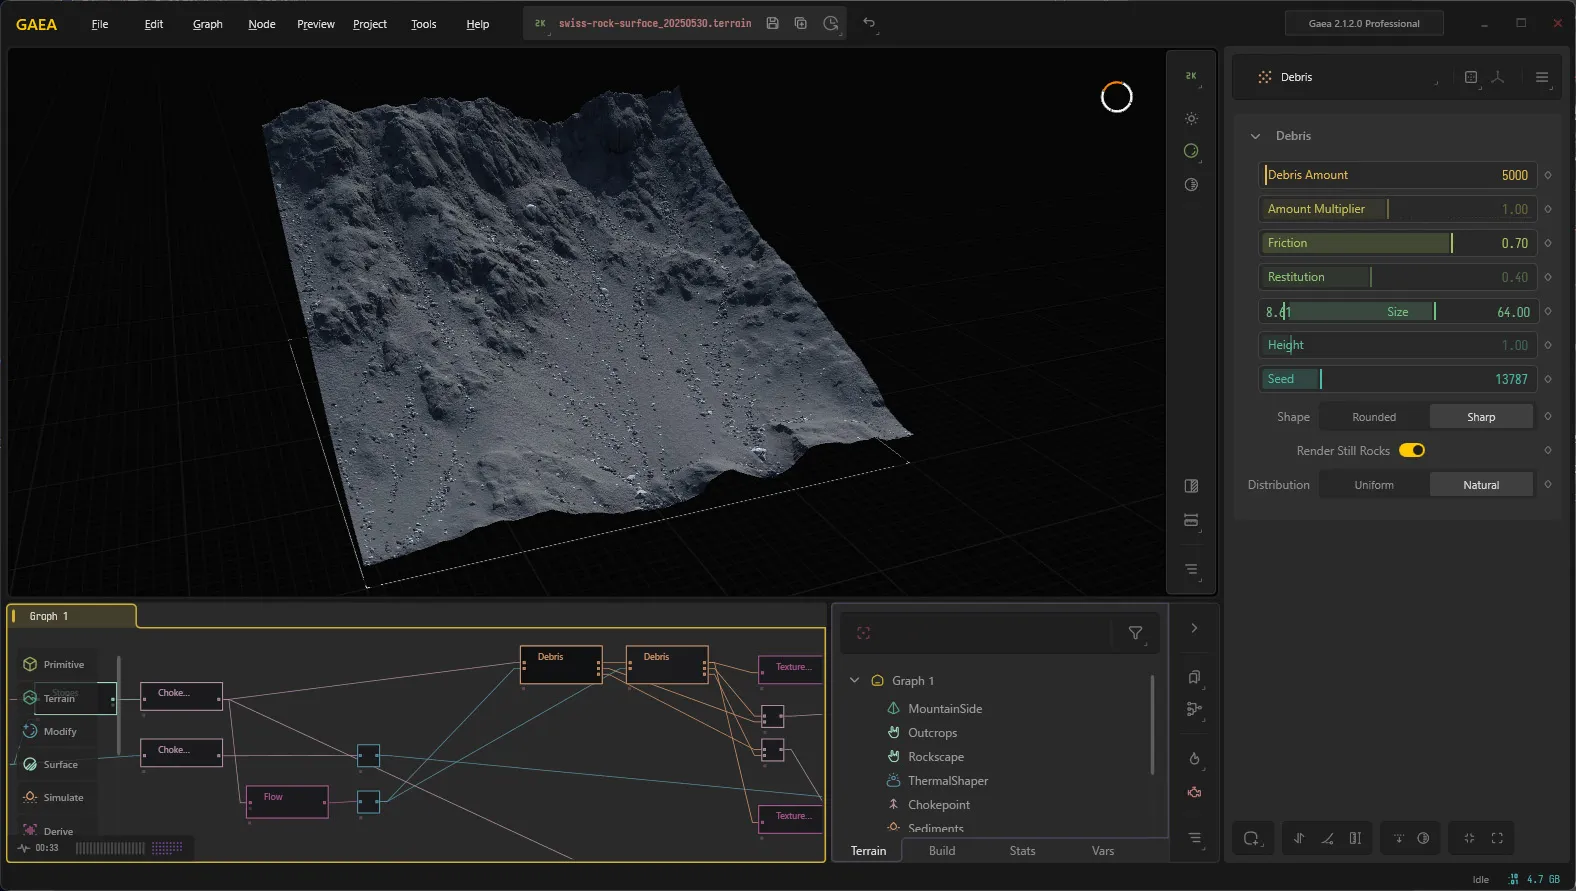Expand the side panel chevron arrow
The height and width of the screenshot is (891, 1576).
coord(1194,628)
